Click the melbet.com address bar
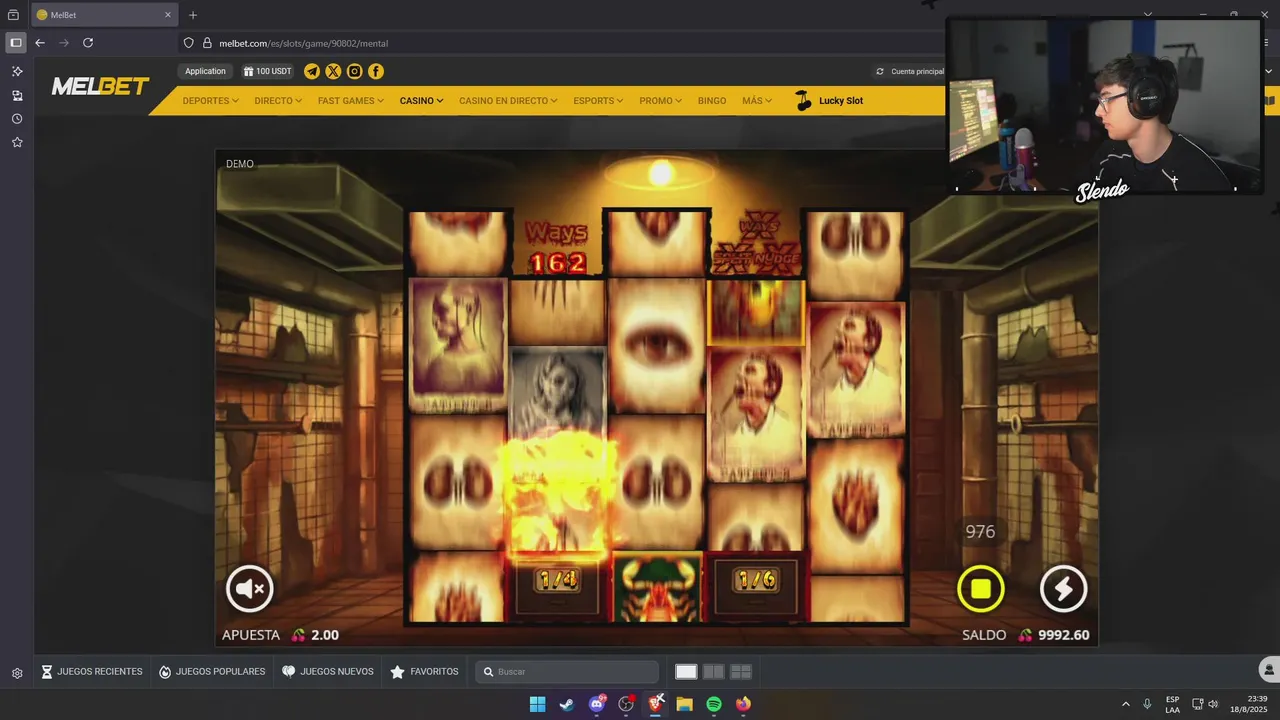This screenshot has height=720, width=1280. 560,43
